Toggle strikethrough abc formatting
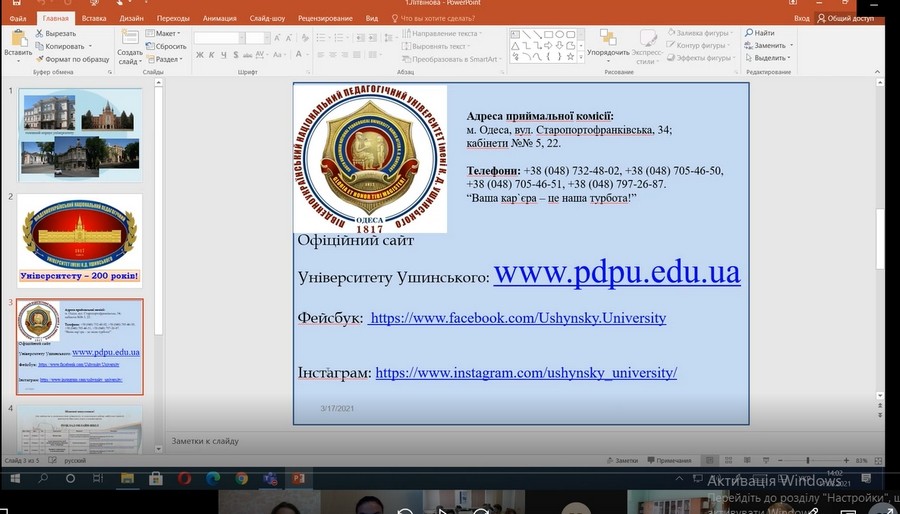Viewport: 900px width, 514px height. pyautogui.click(x=247, y=55)
